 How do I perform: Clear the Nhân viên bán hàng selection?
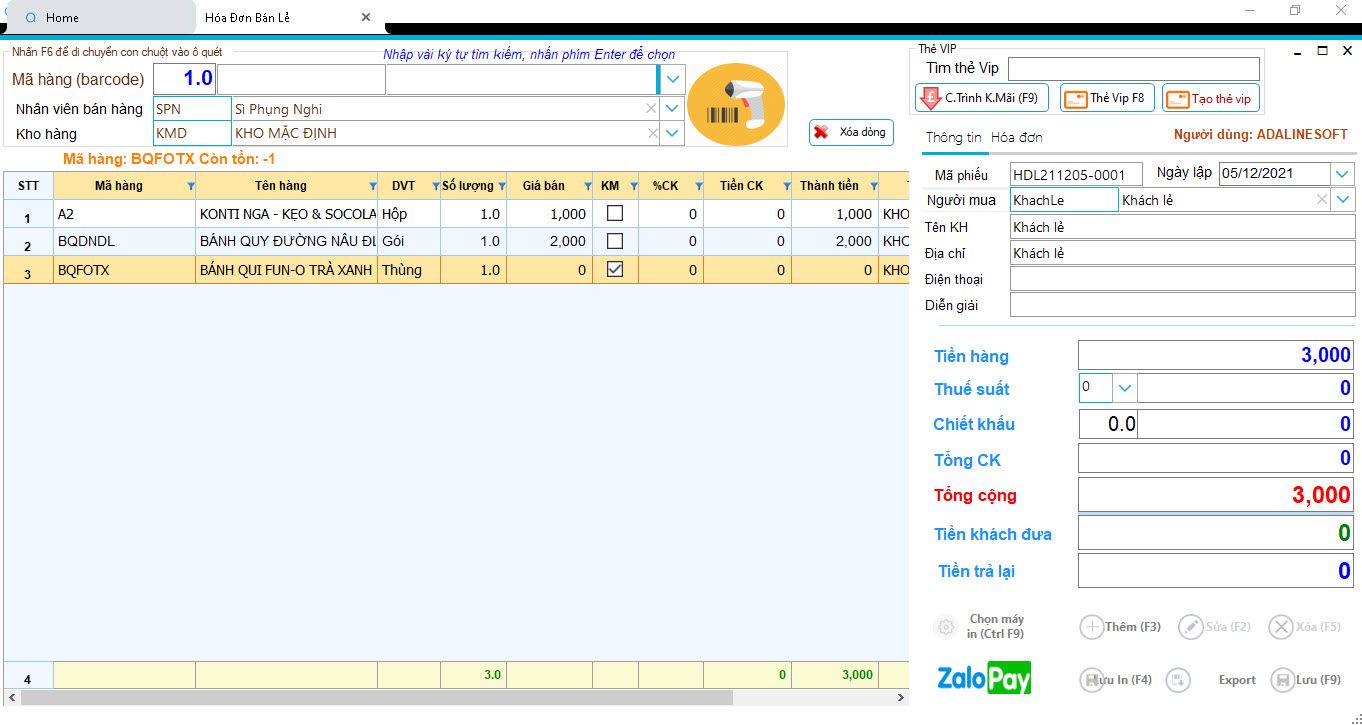pyautogui.click(x=651, y=109)
